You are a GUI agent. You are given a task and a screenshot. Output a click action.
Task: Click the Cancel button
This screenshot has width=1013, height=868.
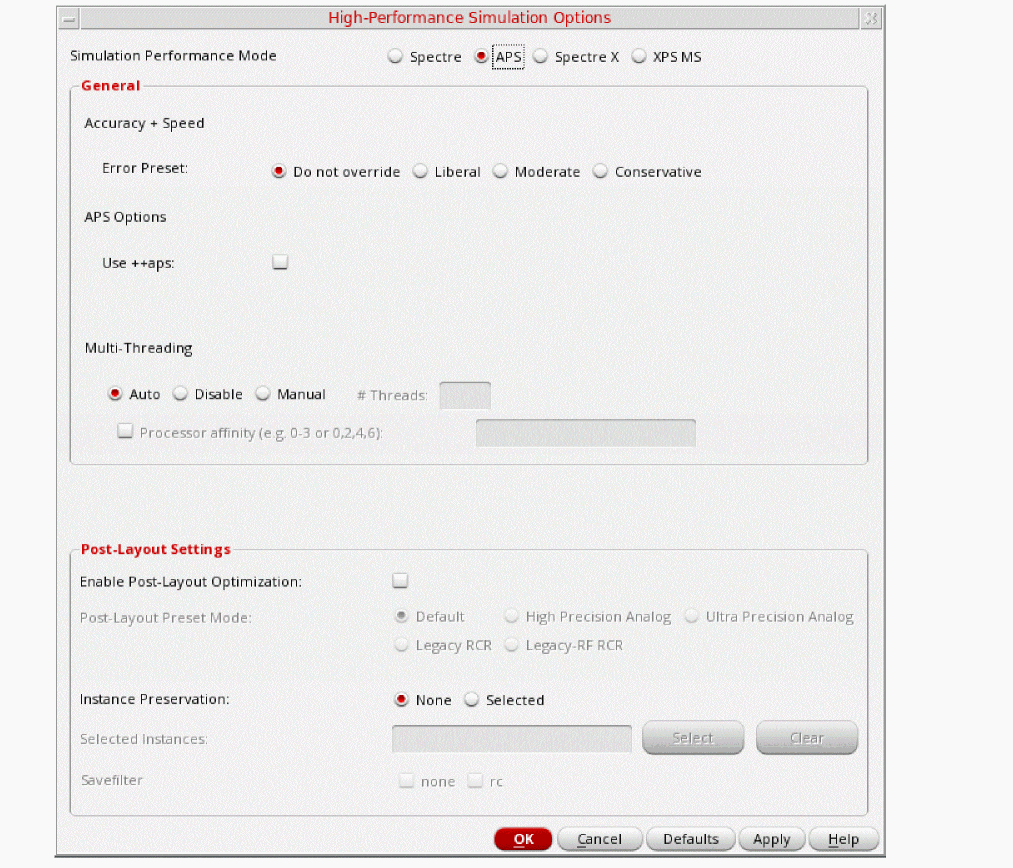click(x=599, y=839)
